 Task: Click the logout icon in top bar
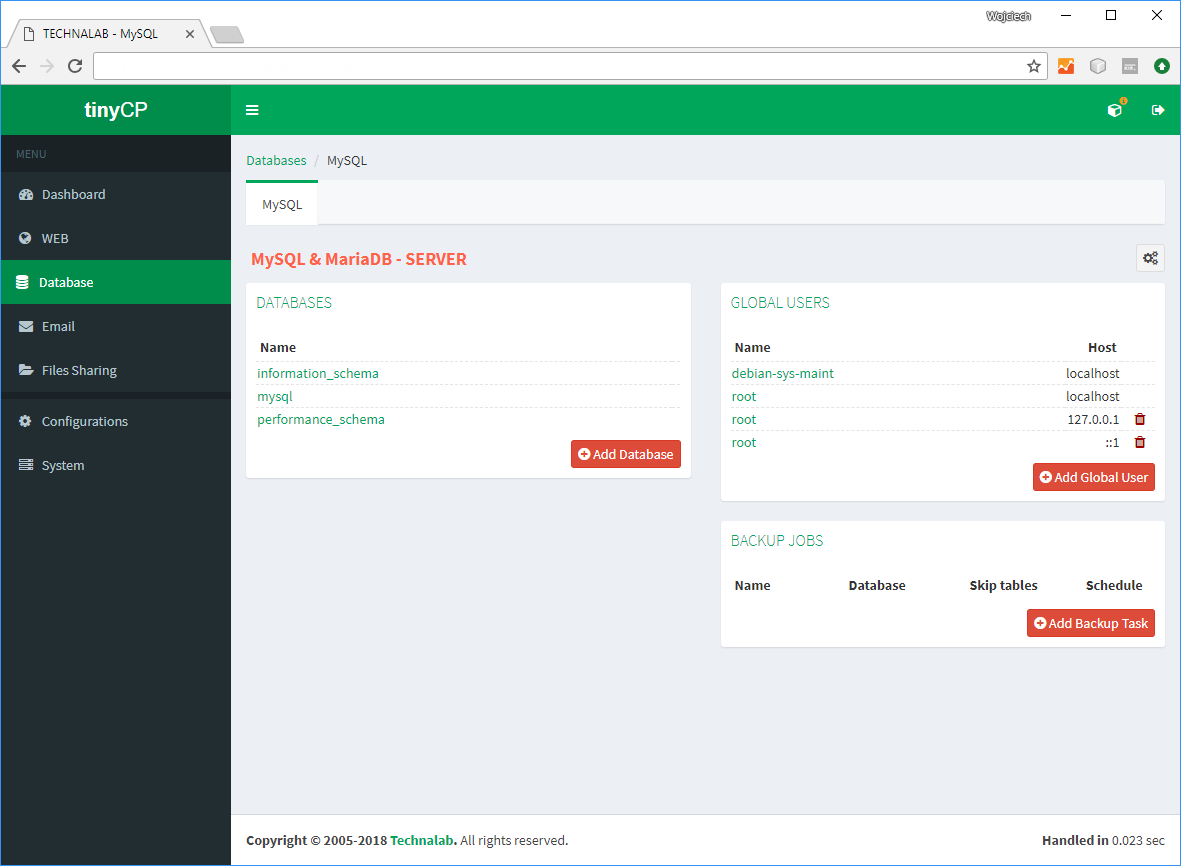pyautogui.click(x=1158, y=110)
